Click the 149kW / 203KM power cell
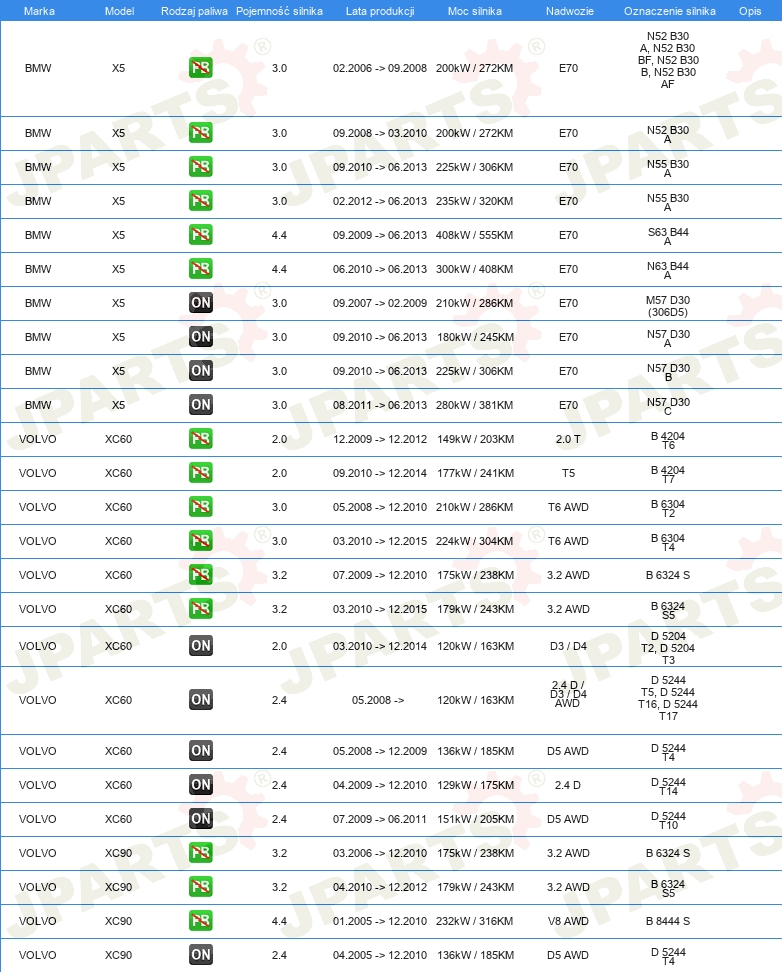 point(476,439)
